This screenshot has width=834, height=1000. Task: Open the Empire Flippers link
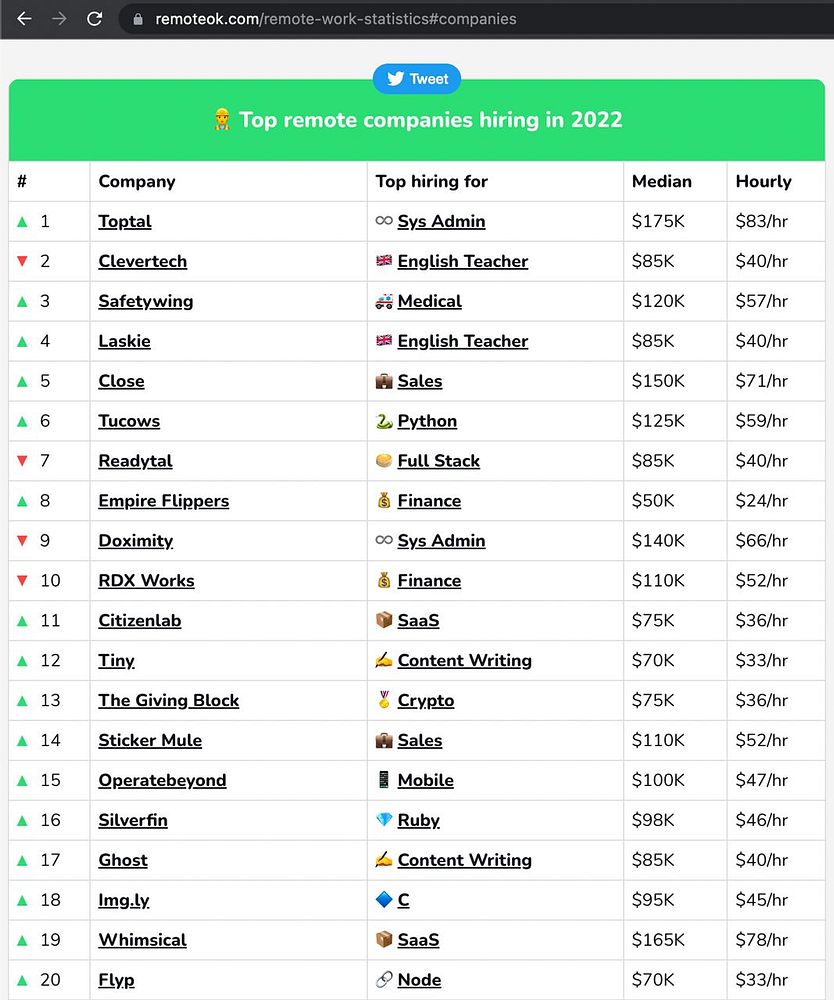point(164,501)
